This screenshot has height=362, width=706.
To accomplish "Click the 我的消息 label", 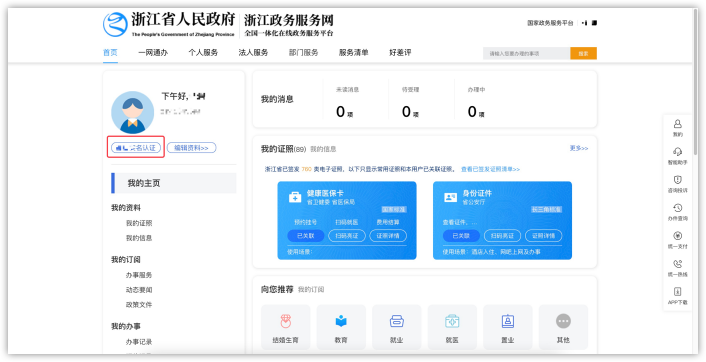I will coord(277,99).
